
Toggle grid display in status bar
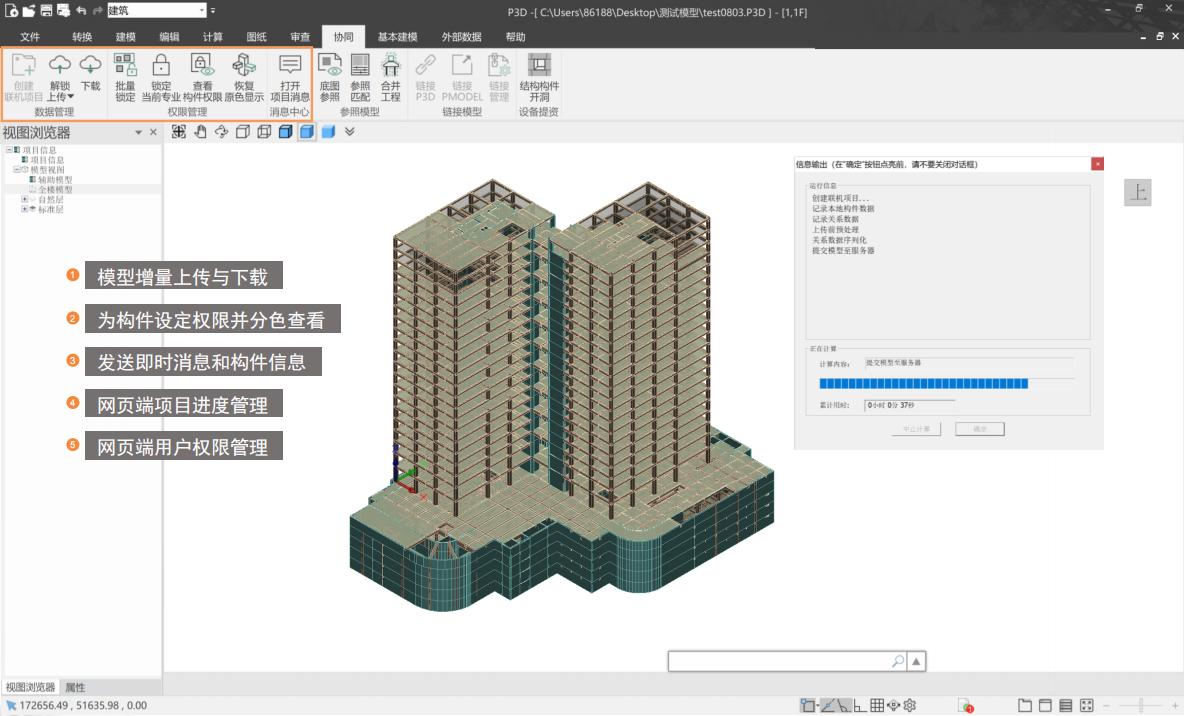(x=876, y=705)
